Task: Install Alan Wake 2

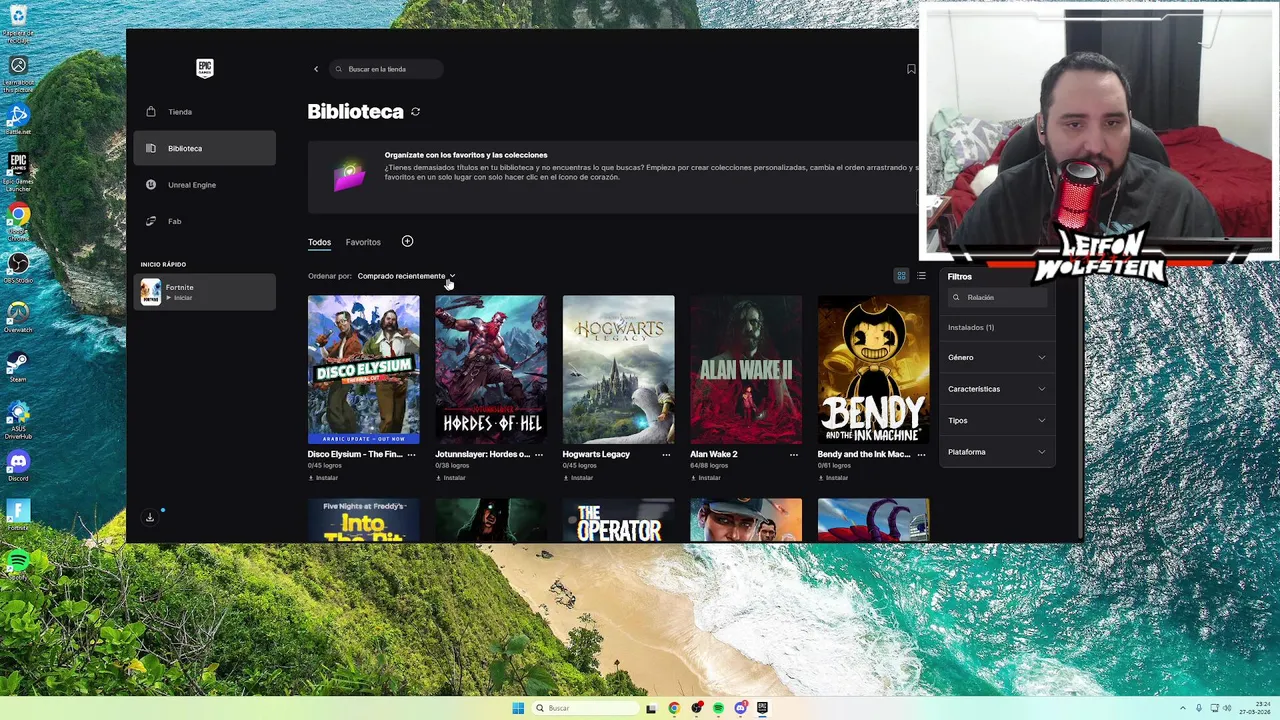Action: [x=706, y=478]
